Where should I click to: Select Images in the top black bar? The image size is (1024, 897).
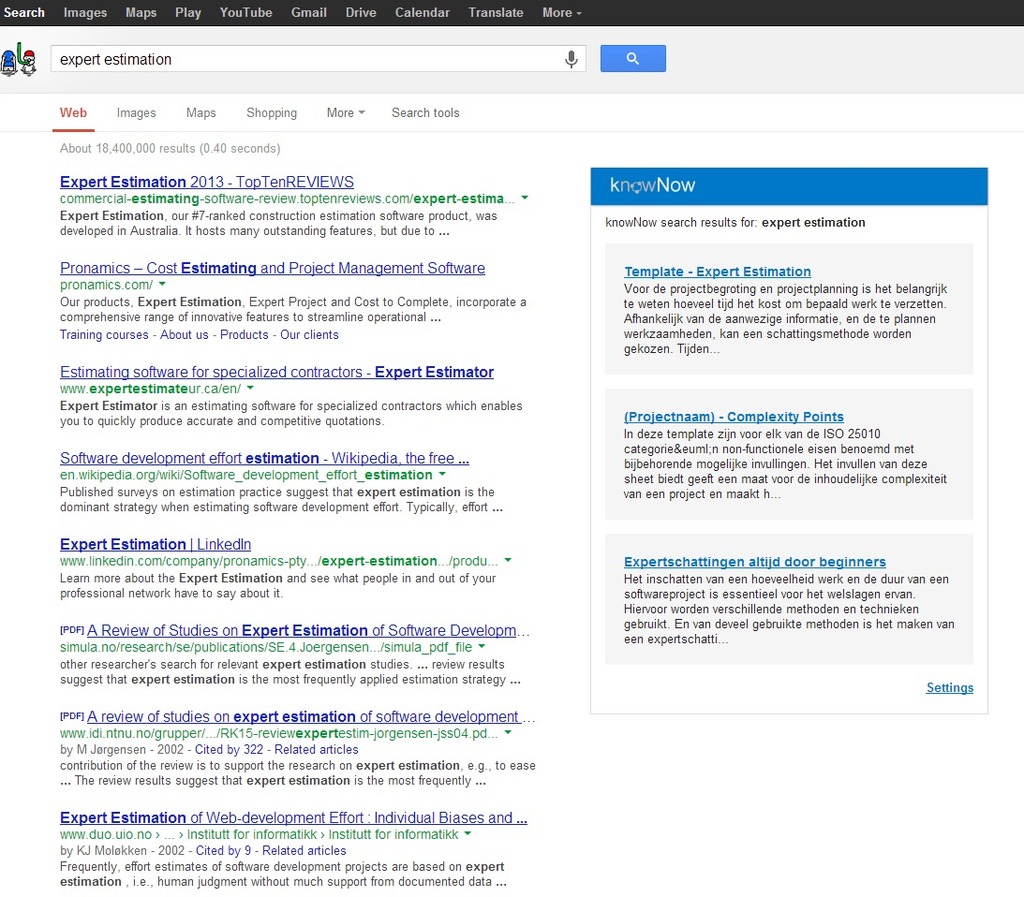click(x=85, y=12)
